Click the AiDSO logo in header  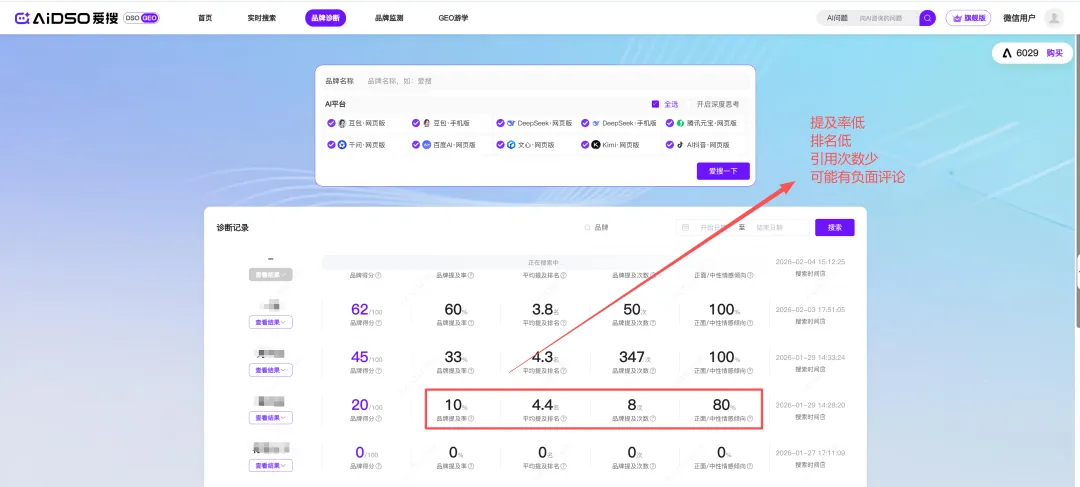tap(64, 18)
